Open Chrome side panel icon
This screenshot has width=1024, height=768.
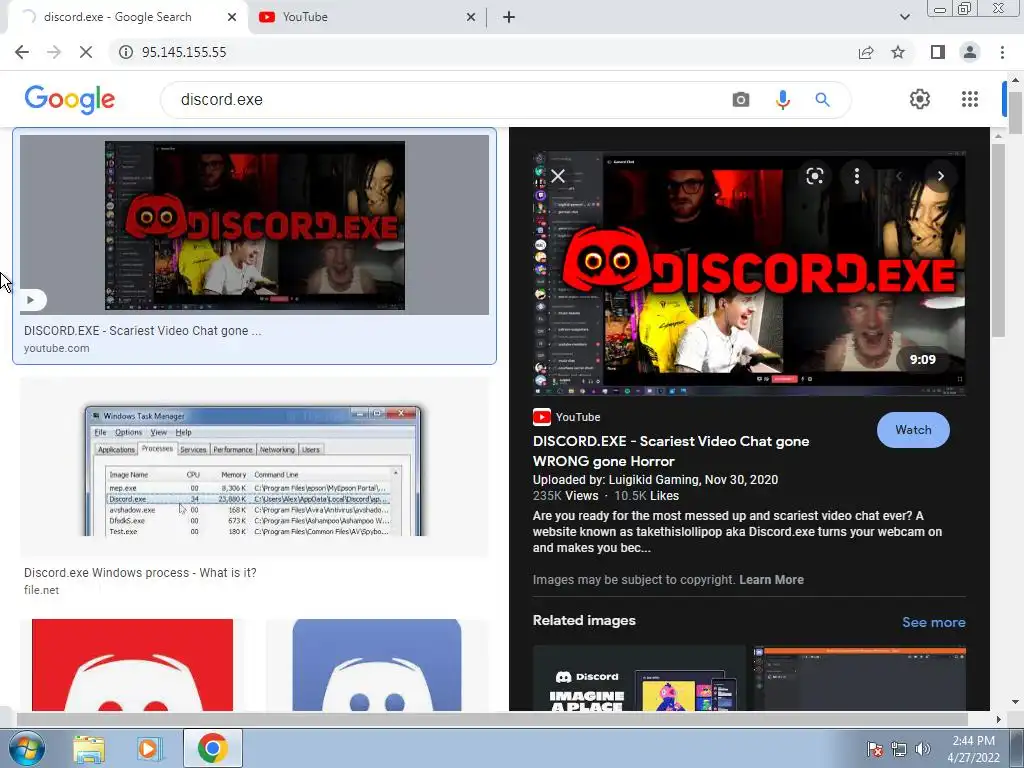tap(938, 52)
